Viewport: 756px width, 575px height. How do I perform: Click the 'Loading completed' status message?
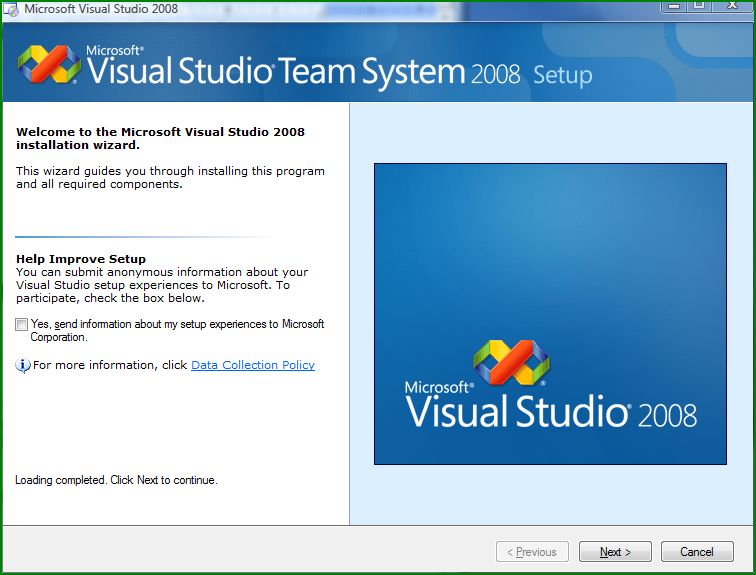[x=116, y=481]
